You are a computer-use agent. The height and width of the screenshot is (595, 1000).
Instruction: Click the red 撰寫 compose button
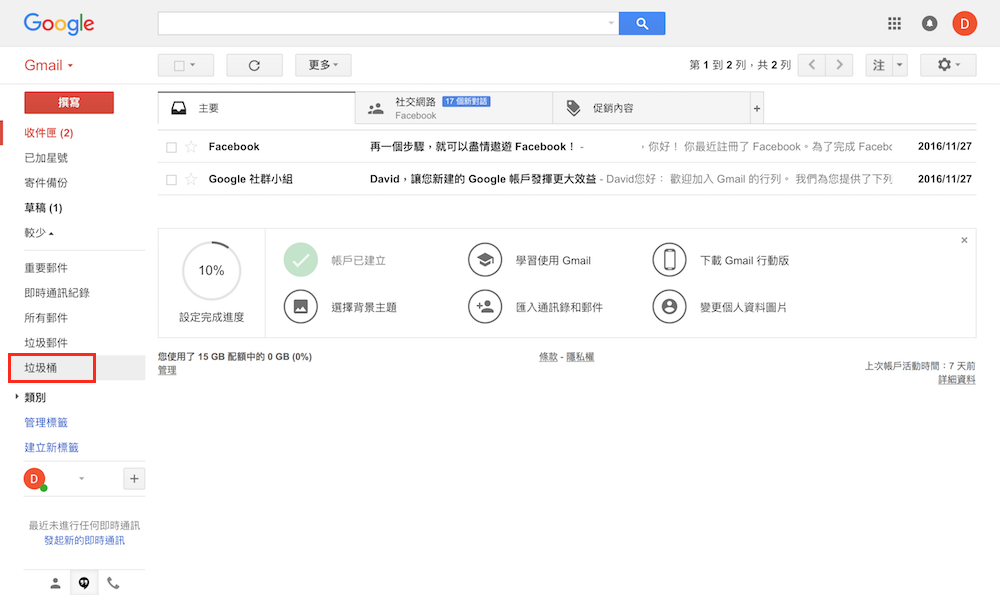pos(69,102)
